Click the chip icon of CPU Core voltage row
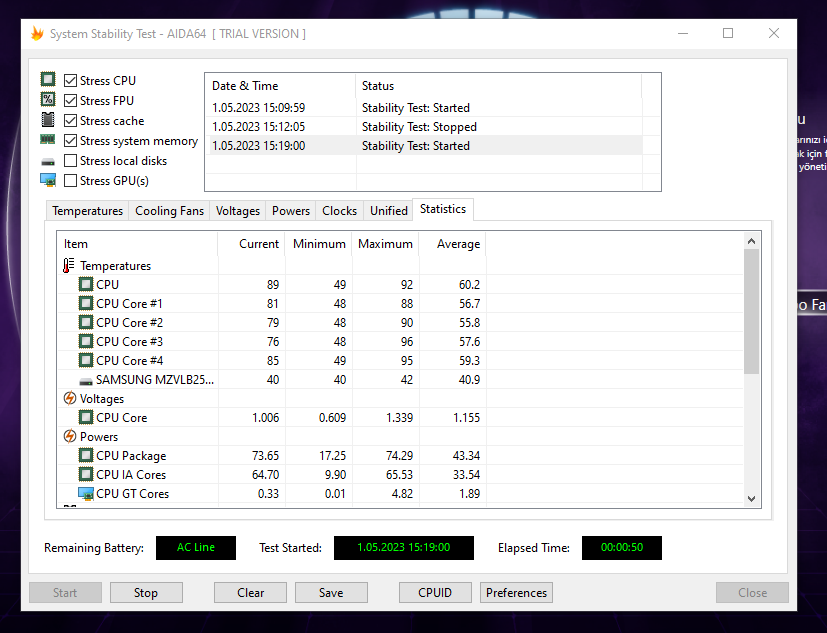This screenshot has height=633, width=827. click(x=85, y=417)
